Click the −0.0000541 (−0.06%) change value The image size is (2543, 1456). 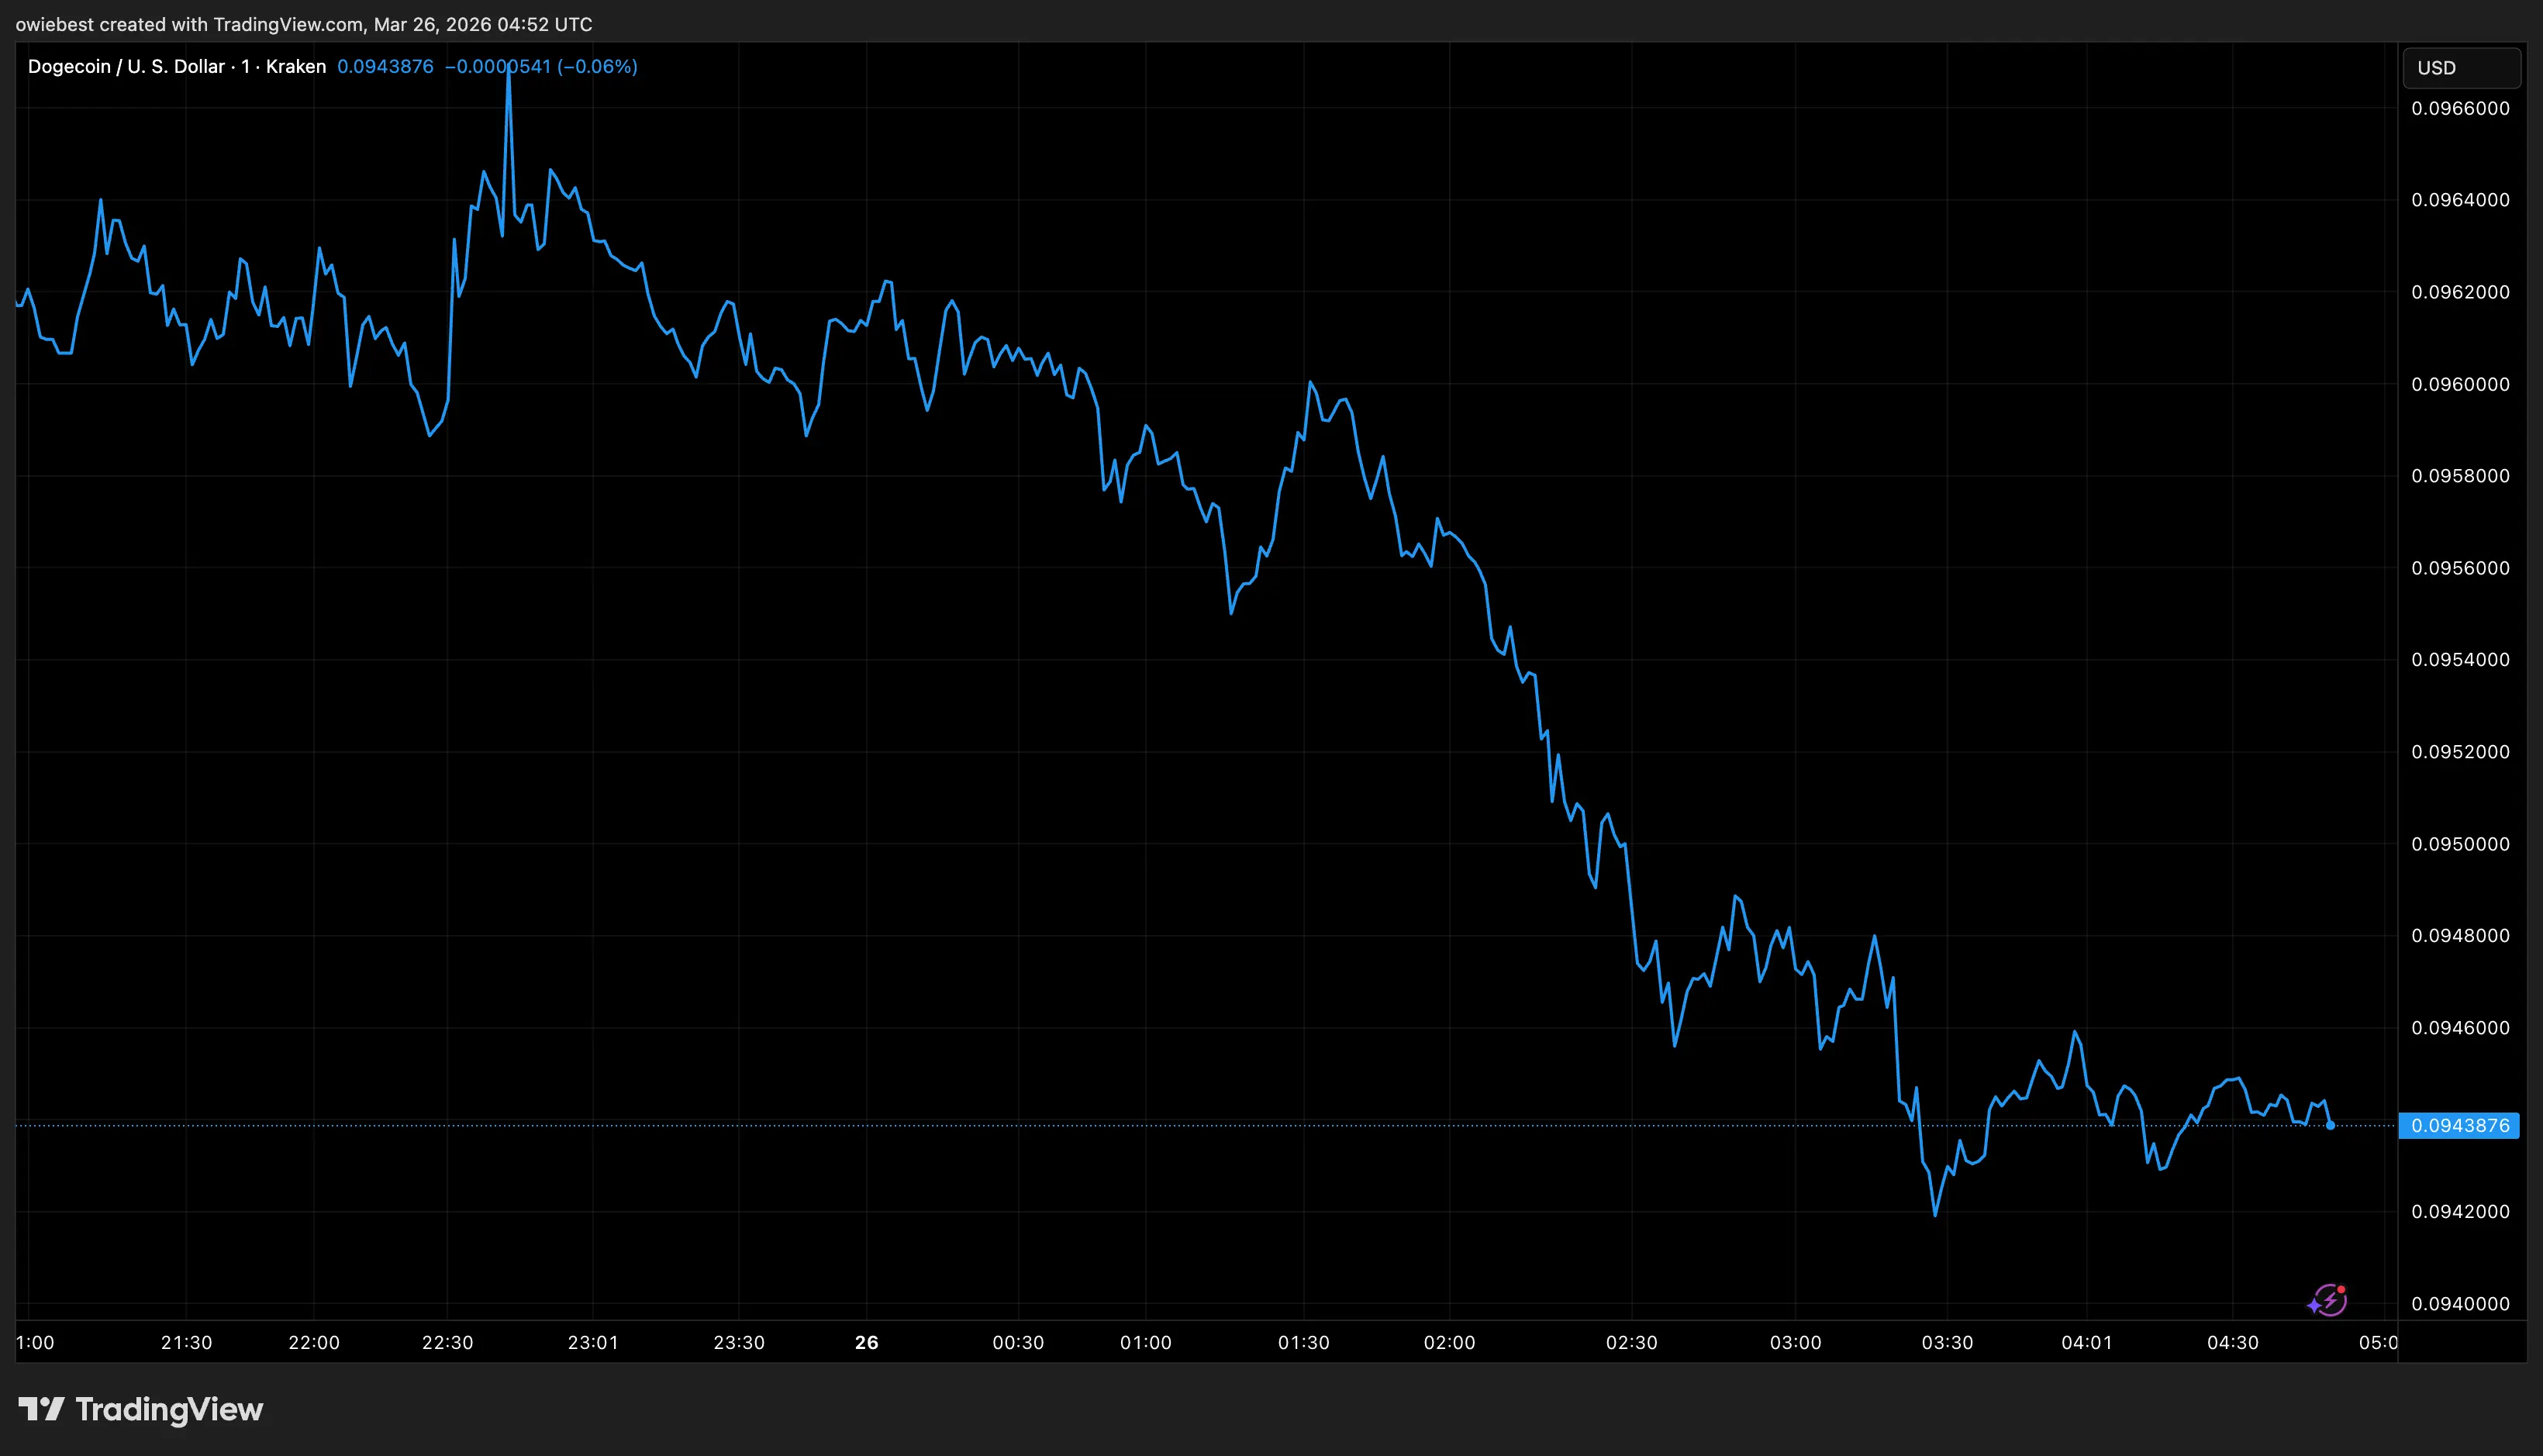(541, 66)
